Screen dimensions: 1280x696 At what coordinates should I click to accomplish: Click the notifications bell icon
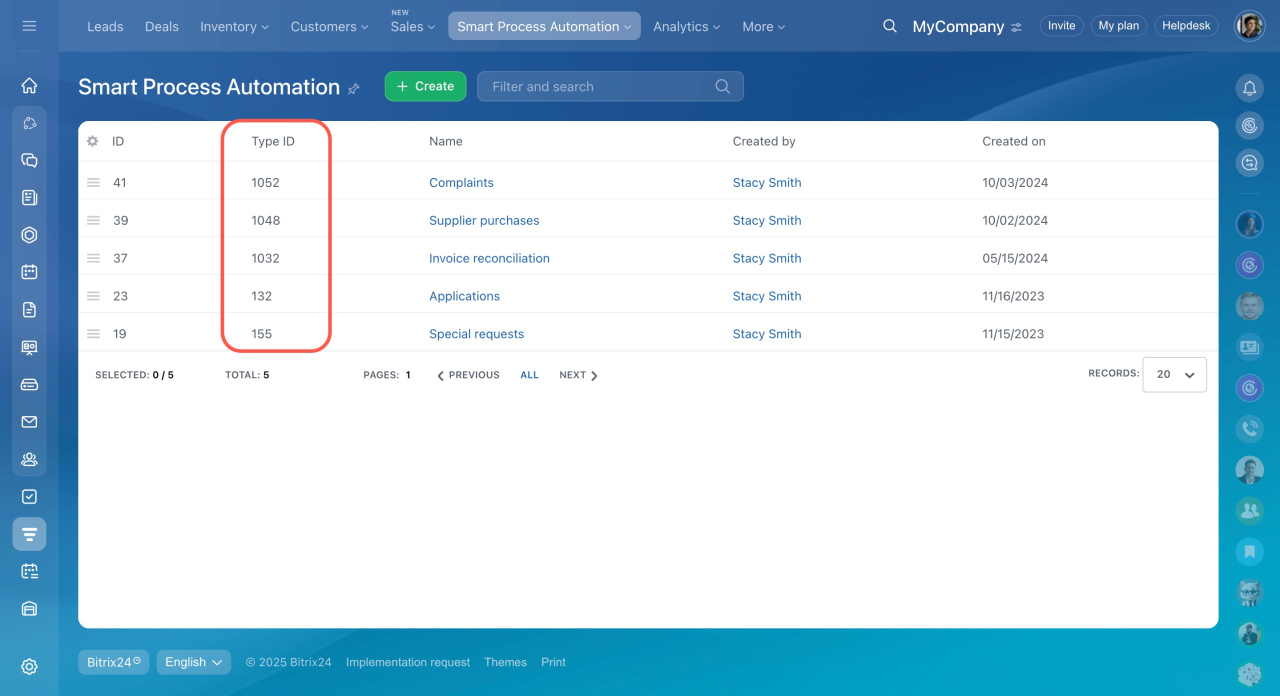(x=1249, y=88)
